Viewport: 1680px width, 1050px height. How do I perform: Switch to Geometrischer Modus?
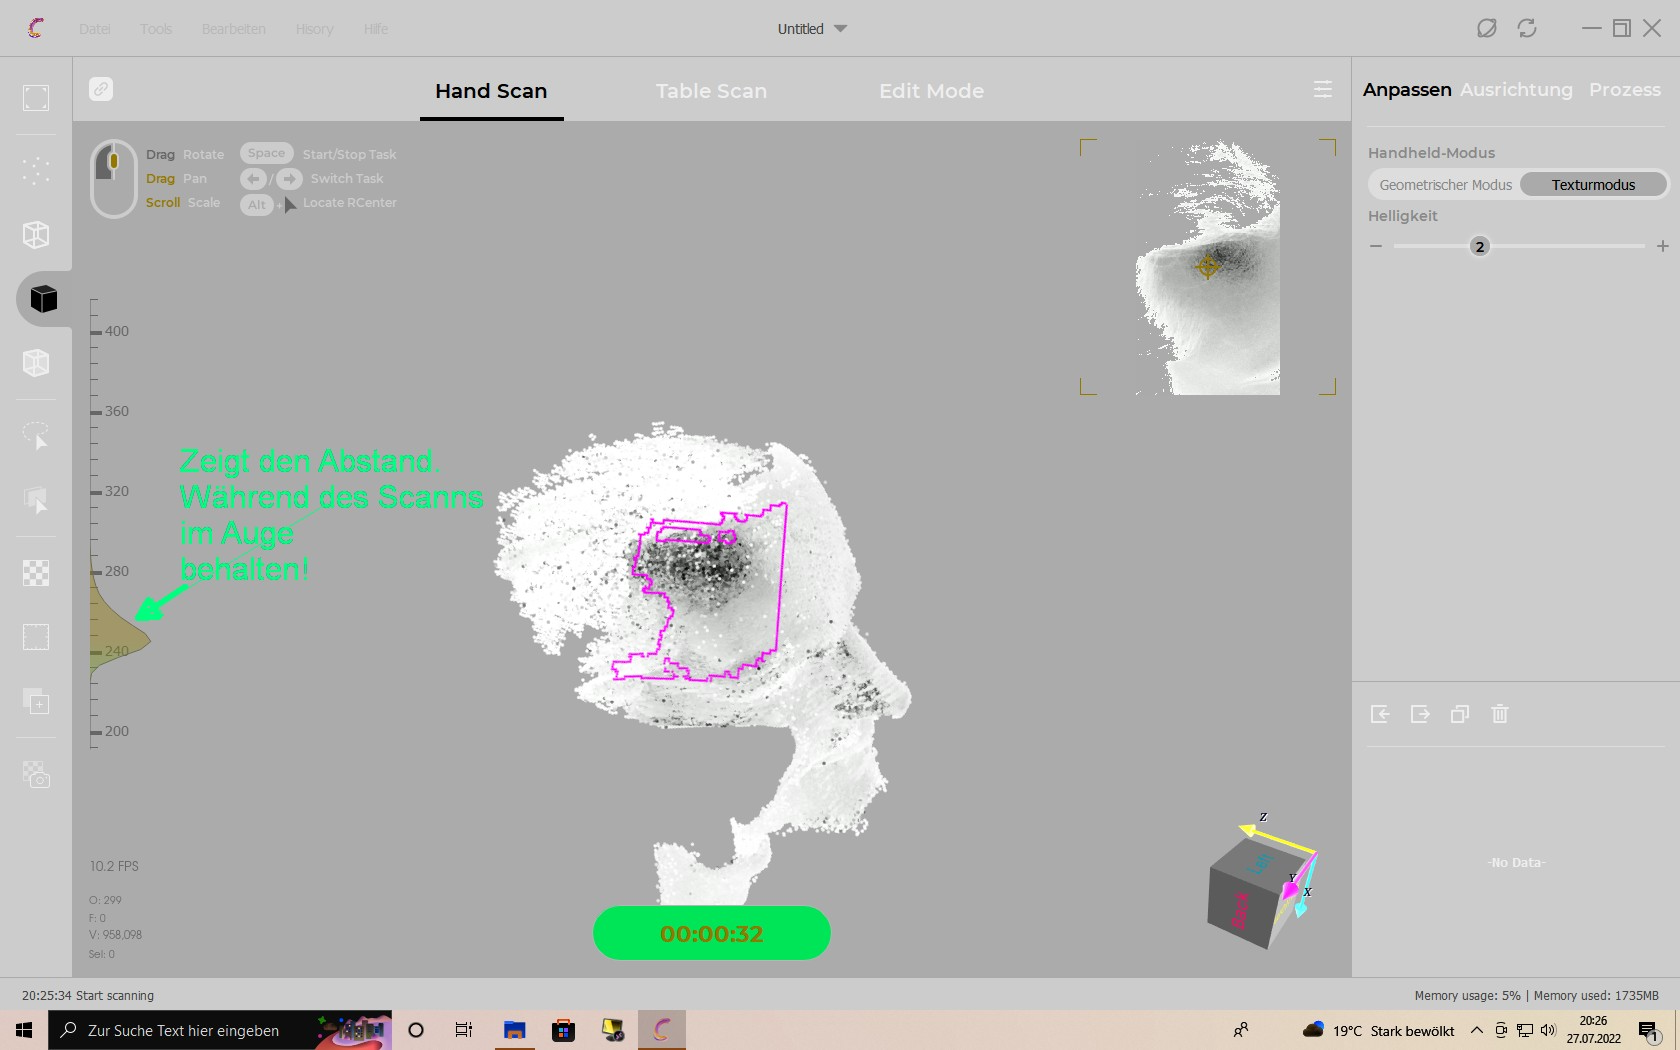click(x=1445, y=185)
